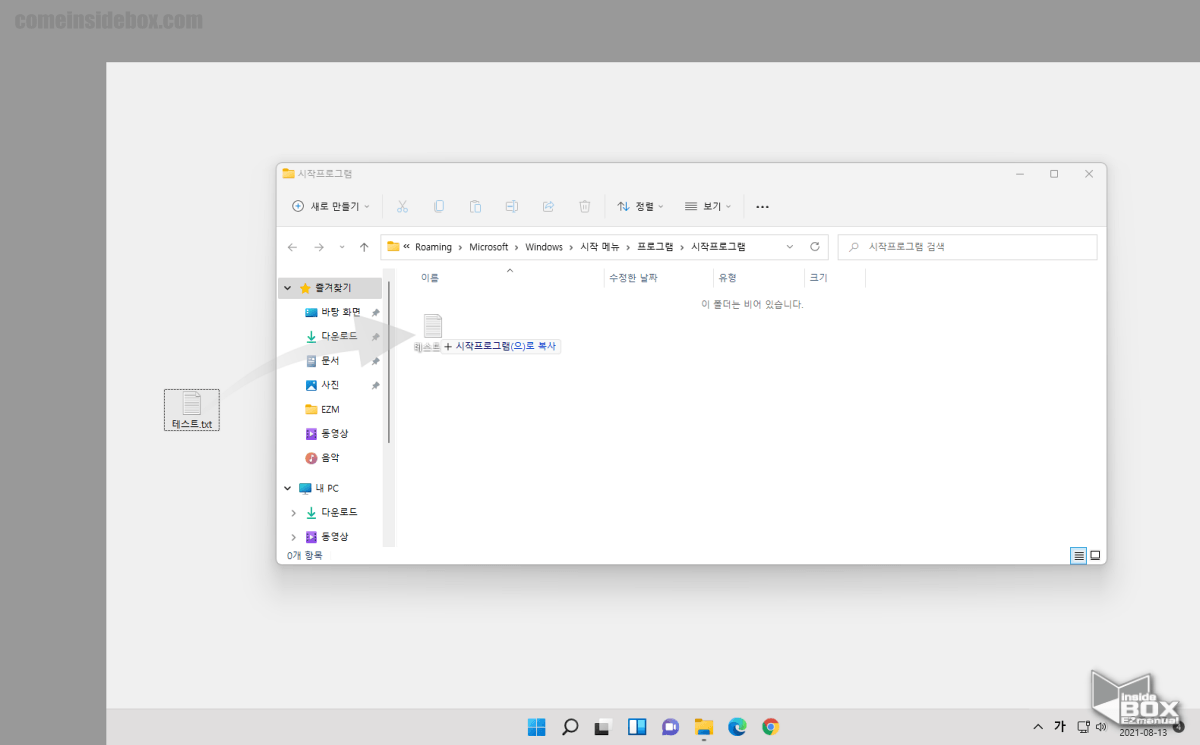
Task: Open the Share icon in the toolbar
Action: click(x=548, y=206)
